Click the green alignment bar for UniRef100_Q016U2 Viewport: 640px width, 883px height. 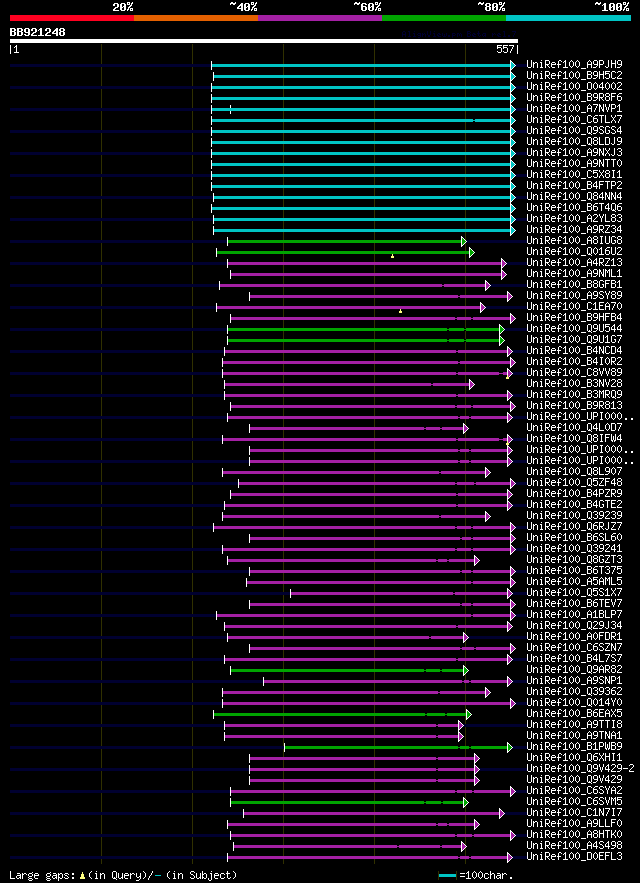345,252
